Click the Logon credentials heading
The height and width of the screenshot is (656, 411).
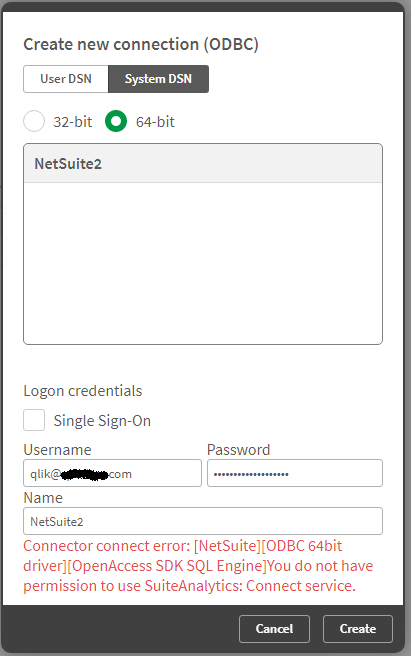[x=83, y=391]
